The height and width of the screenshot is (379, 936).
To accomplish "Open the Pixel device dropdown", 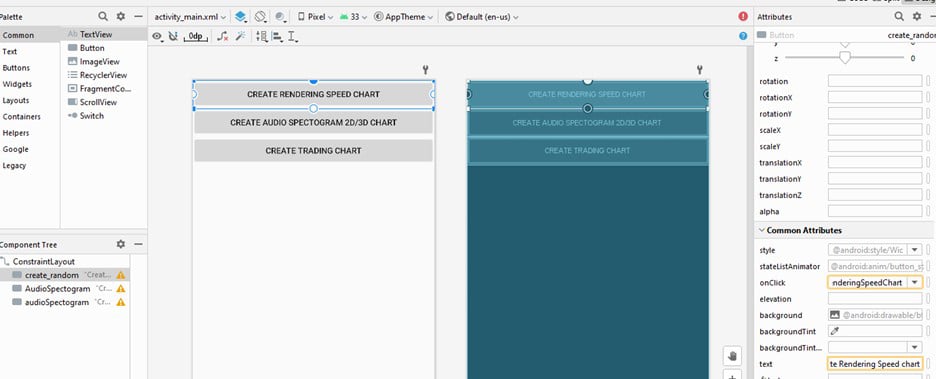I will point(316,17).
